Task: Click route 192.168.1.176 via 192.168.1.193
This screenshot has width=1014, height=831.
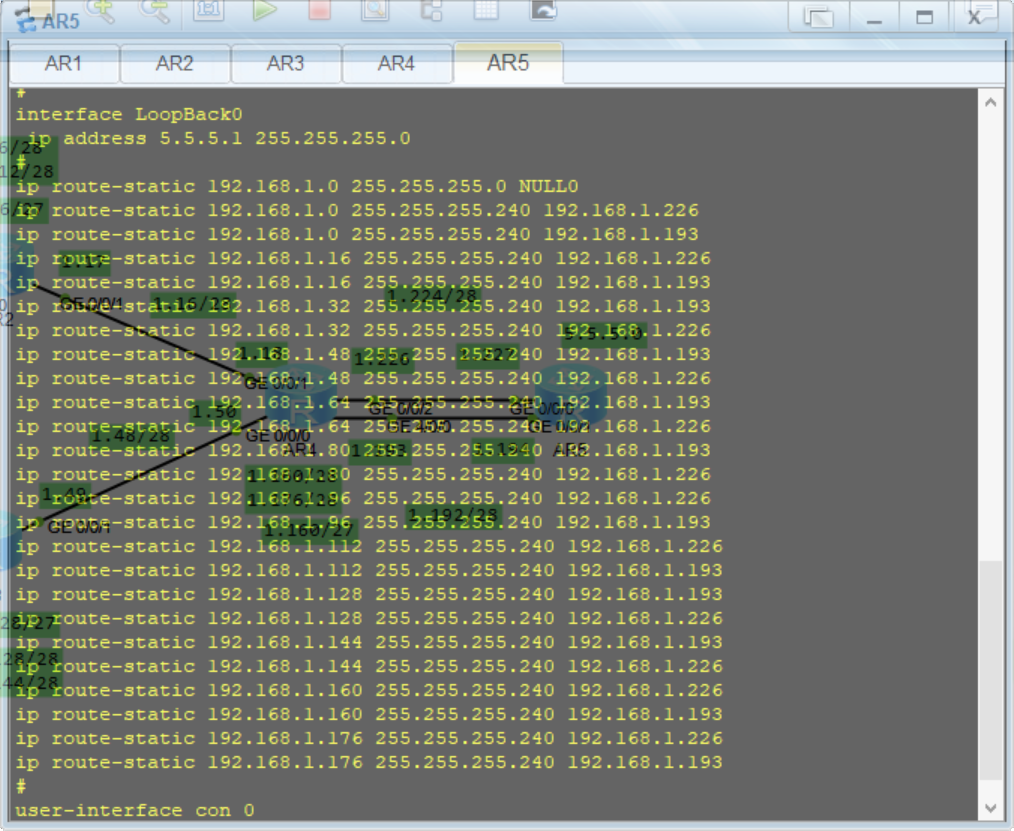Action: click(369, 762)
